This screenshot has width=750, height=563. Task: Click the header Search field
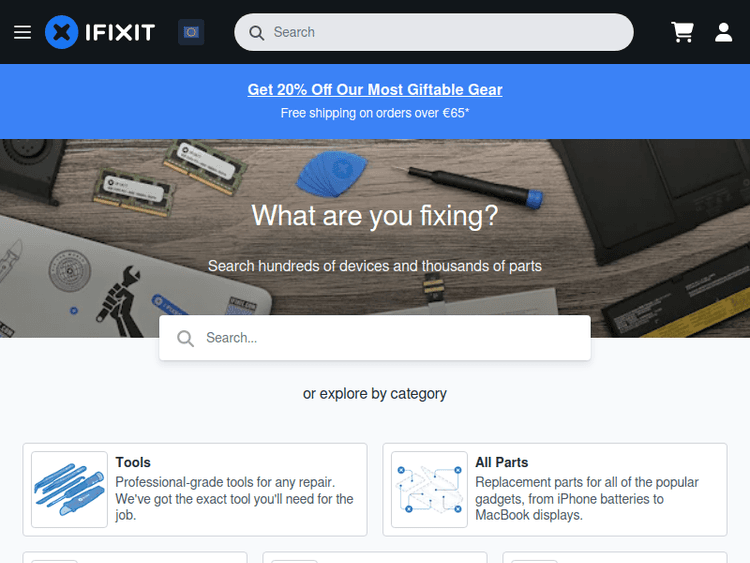(x=434, y=32)
